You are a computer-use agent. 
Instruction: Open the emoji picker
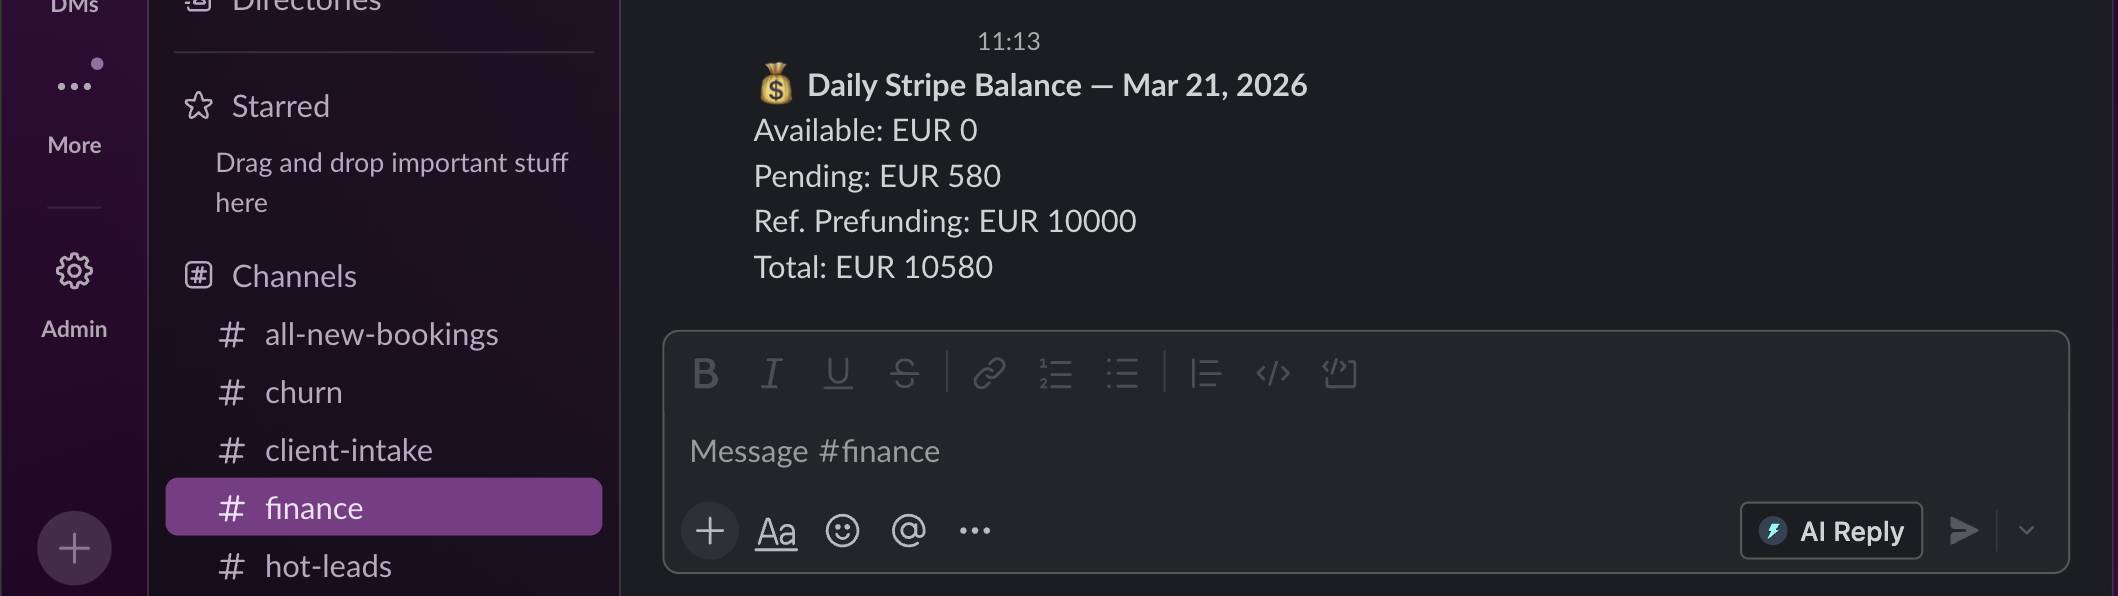tap(843, 530)
